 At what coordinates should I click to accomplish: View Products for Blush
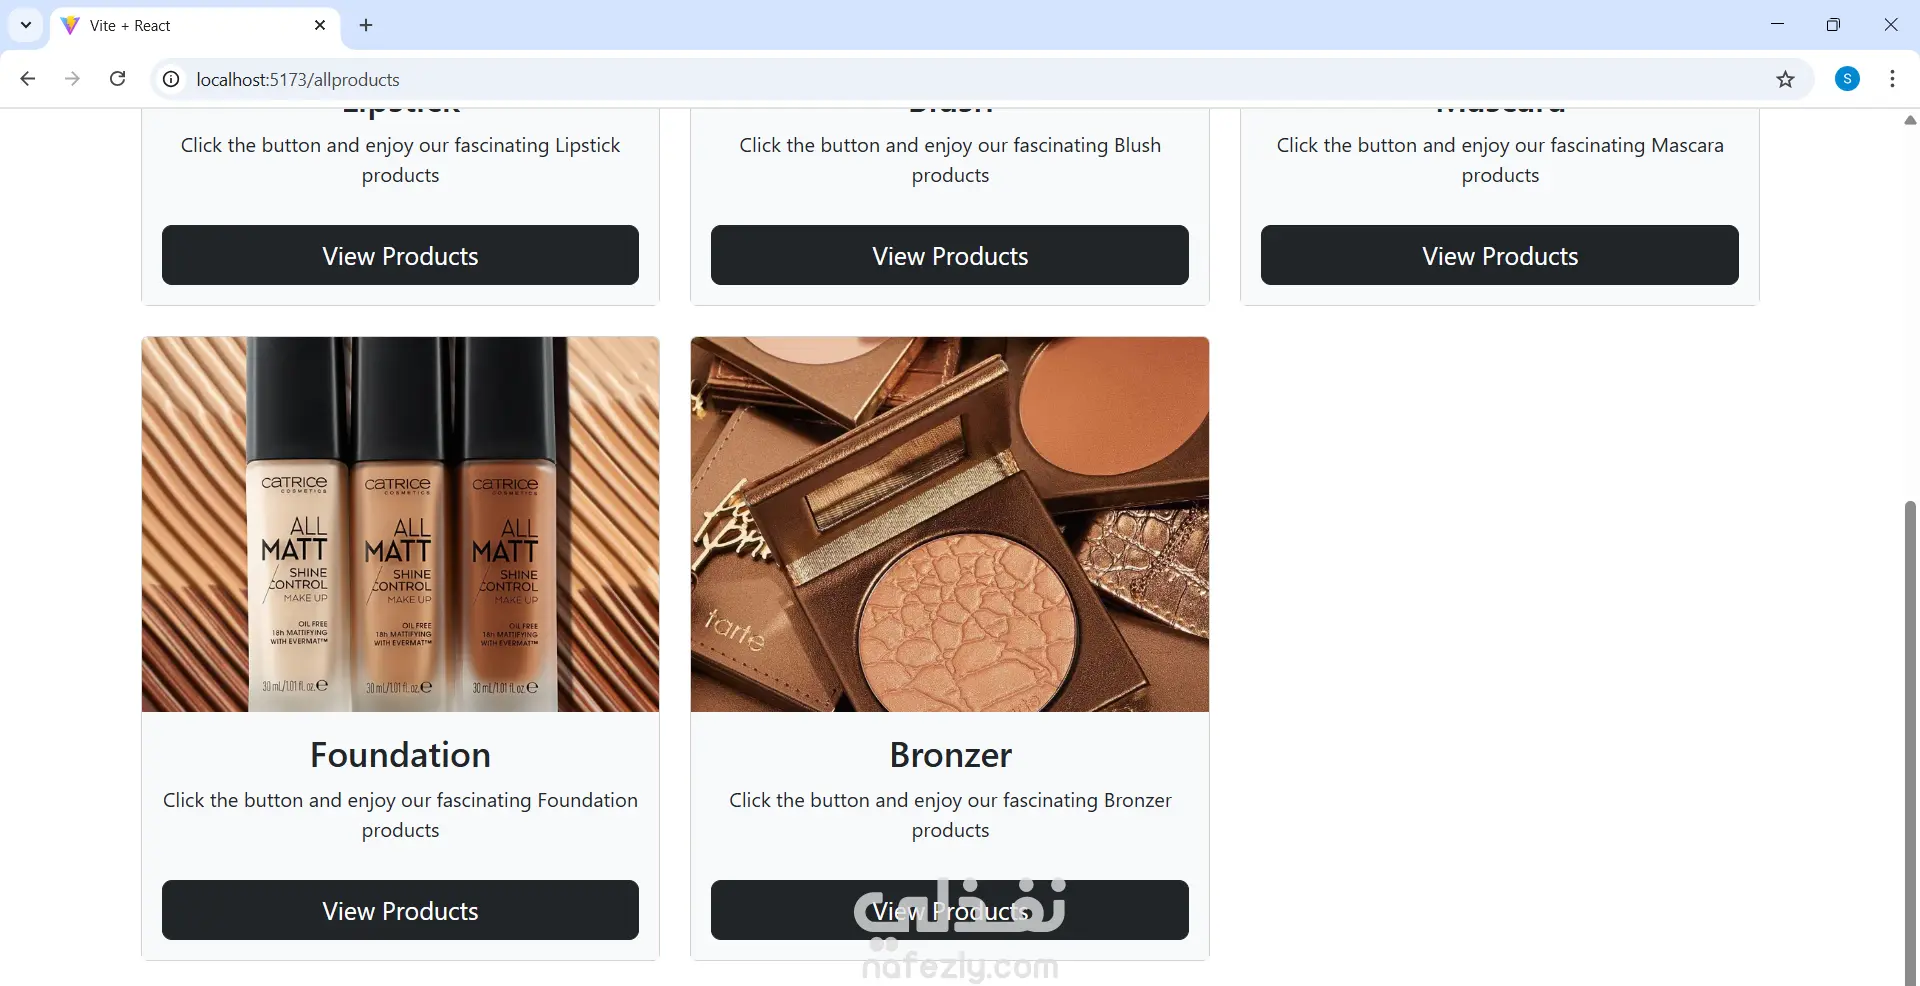coord(950,255)
